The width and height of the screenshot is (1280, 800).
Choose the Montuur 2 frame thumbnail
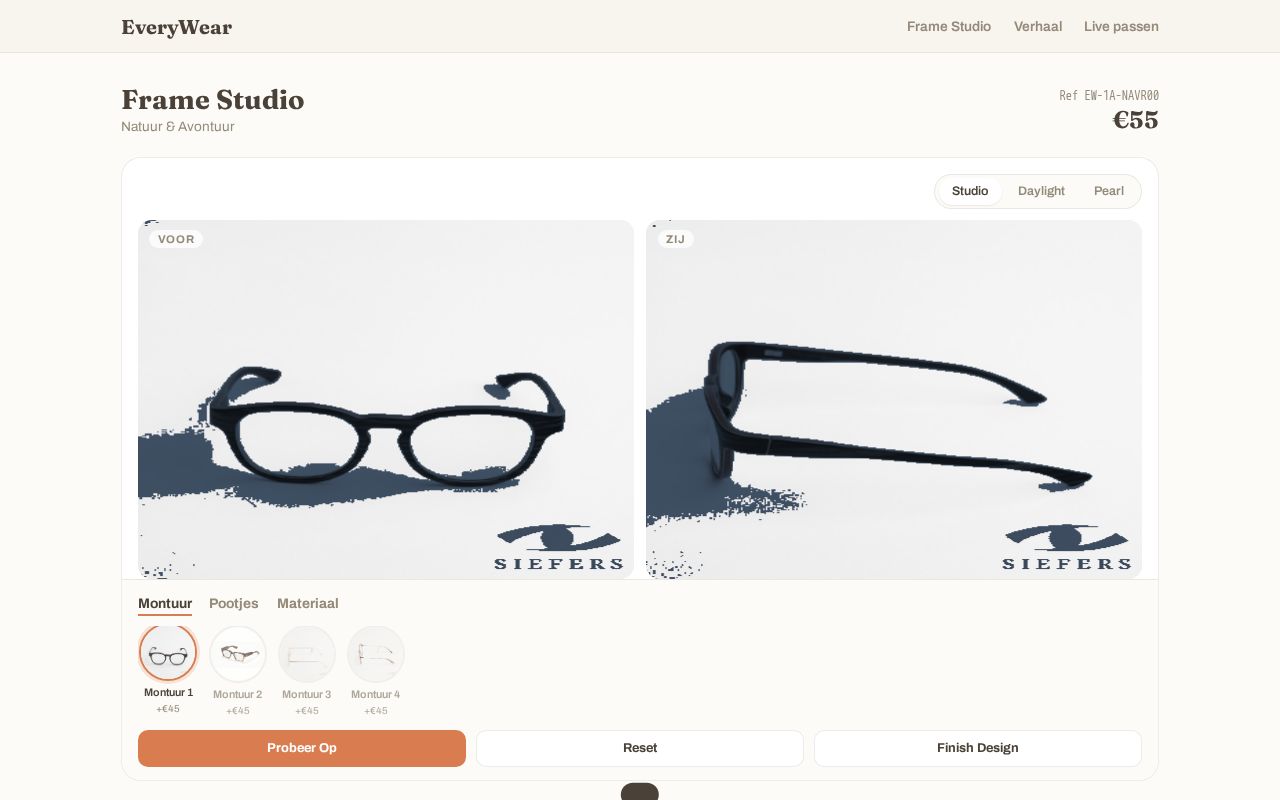coord(237,654)
